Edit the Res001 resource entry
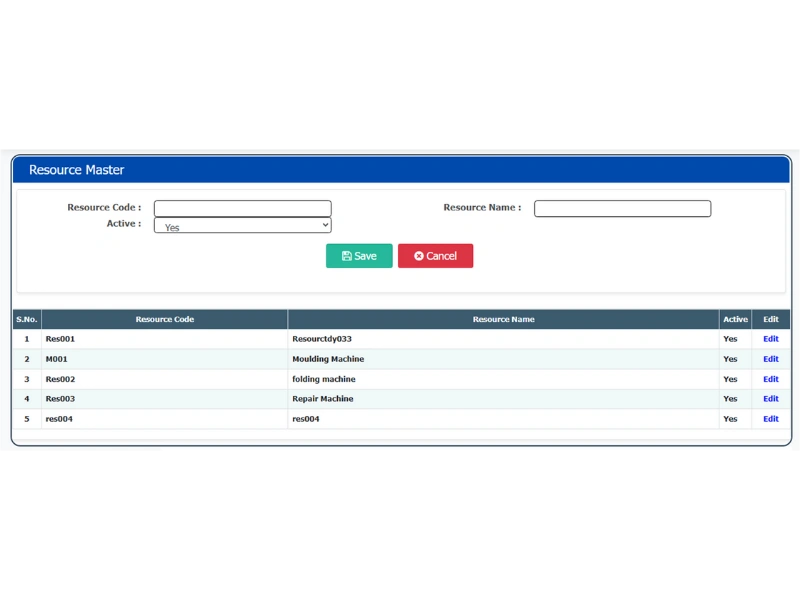Screen dimensions: 800x600 [x=770, y=338]
